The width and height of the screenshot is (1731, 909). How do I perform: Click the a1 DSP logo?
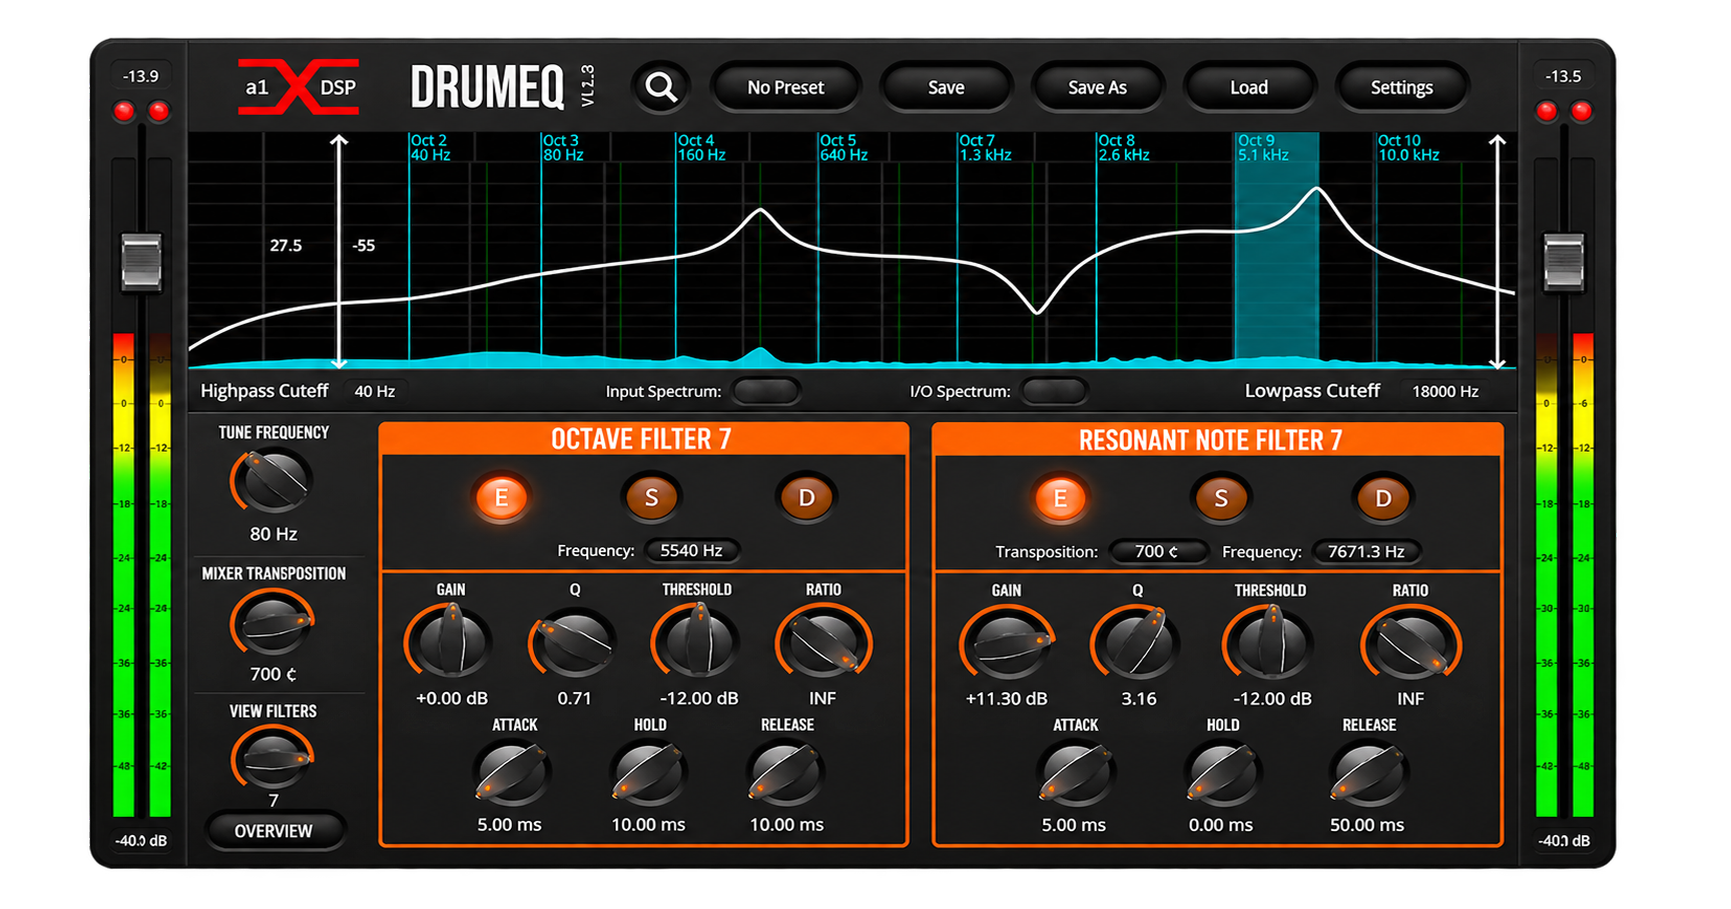tap(298, 87)
